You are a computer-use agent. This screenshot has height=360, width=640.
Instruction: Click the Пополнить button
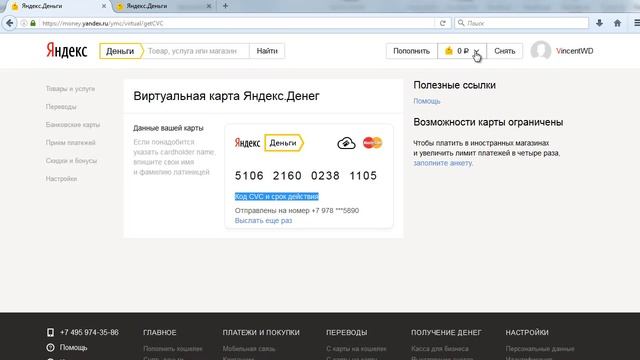411,51
